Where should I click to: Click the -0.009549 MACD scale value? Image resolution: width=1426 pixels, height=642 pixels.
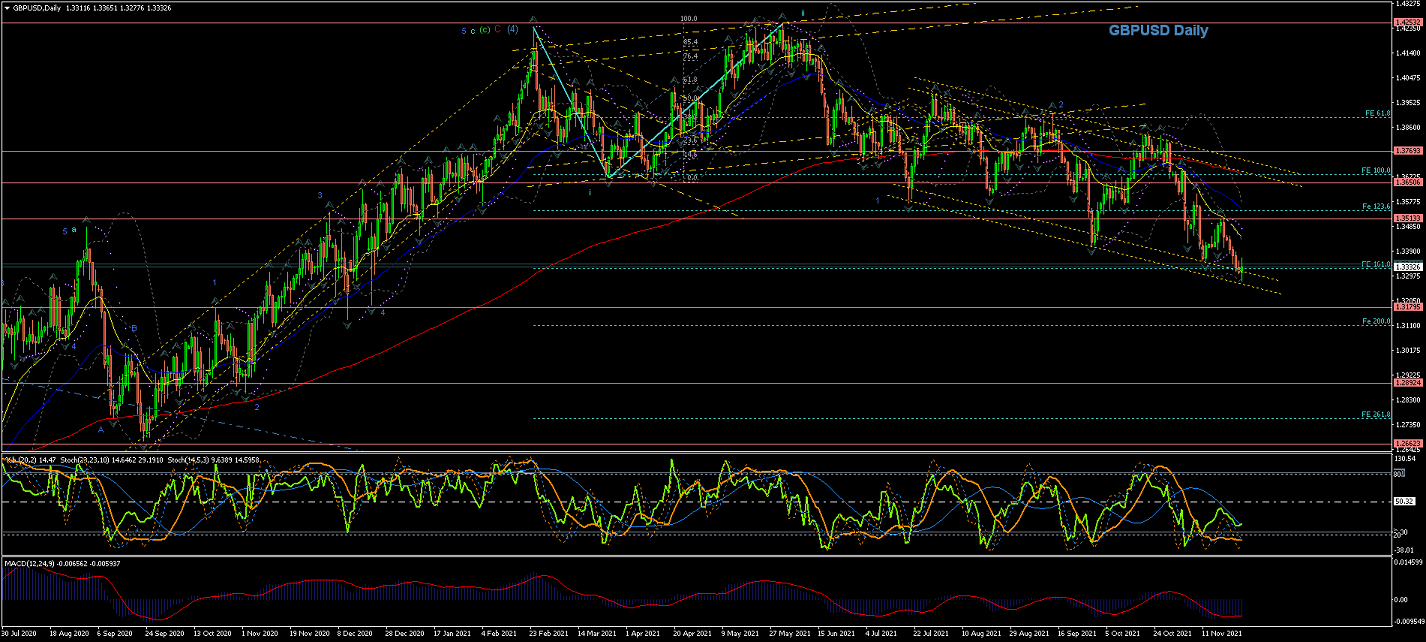tap(1407, 621)
